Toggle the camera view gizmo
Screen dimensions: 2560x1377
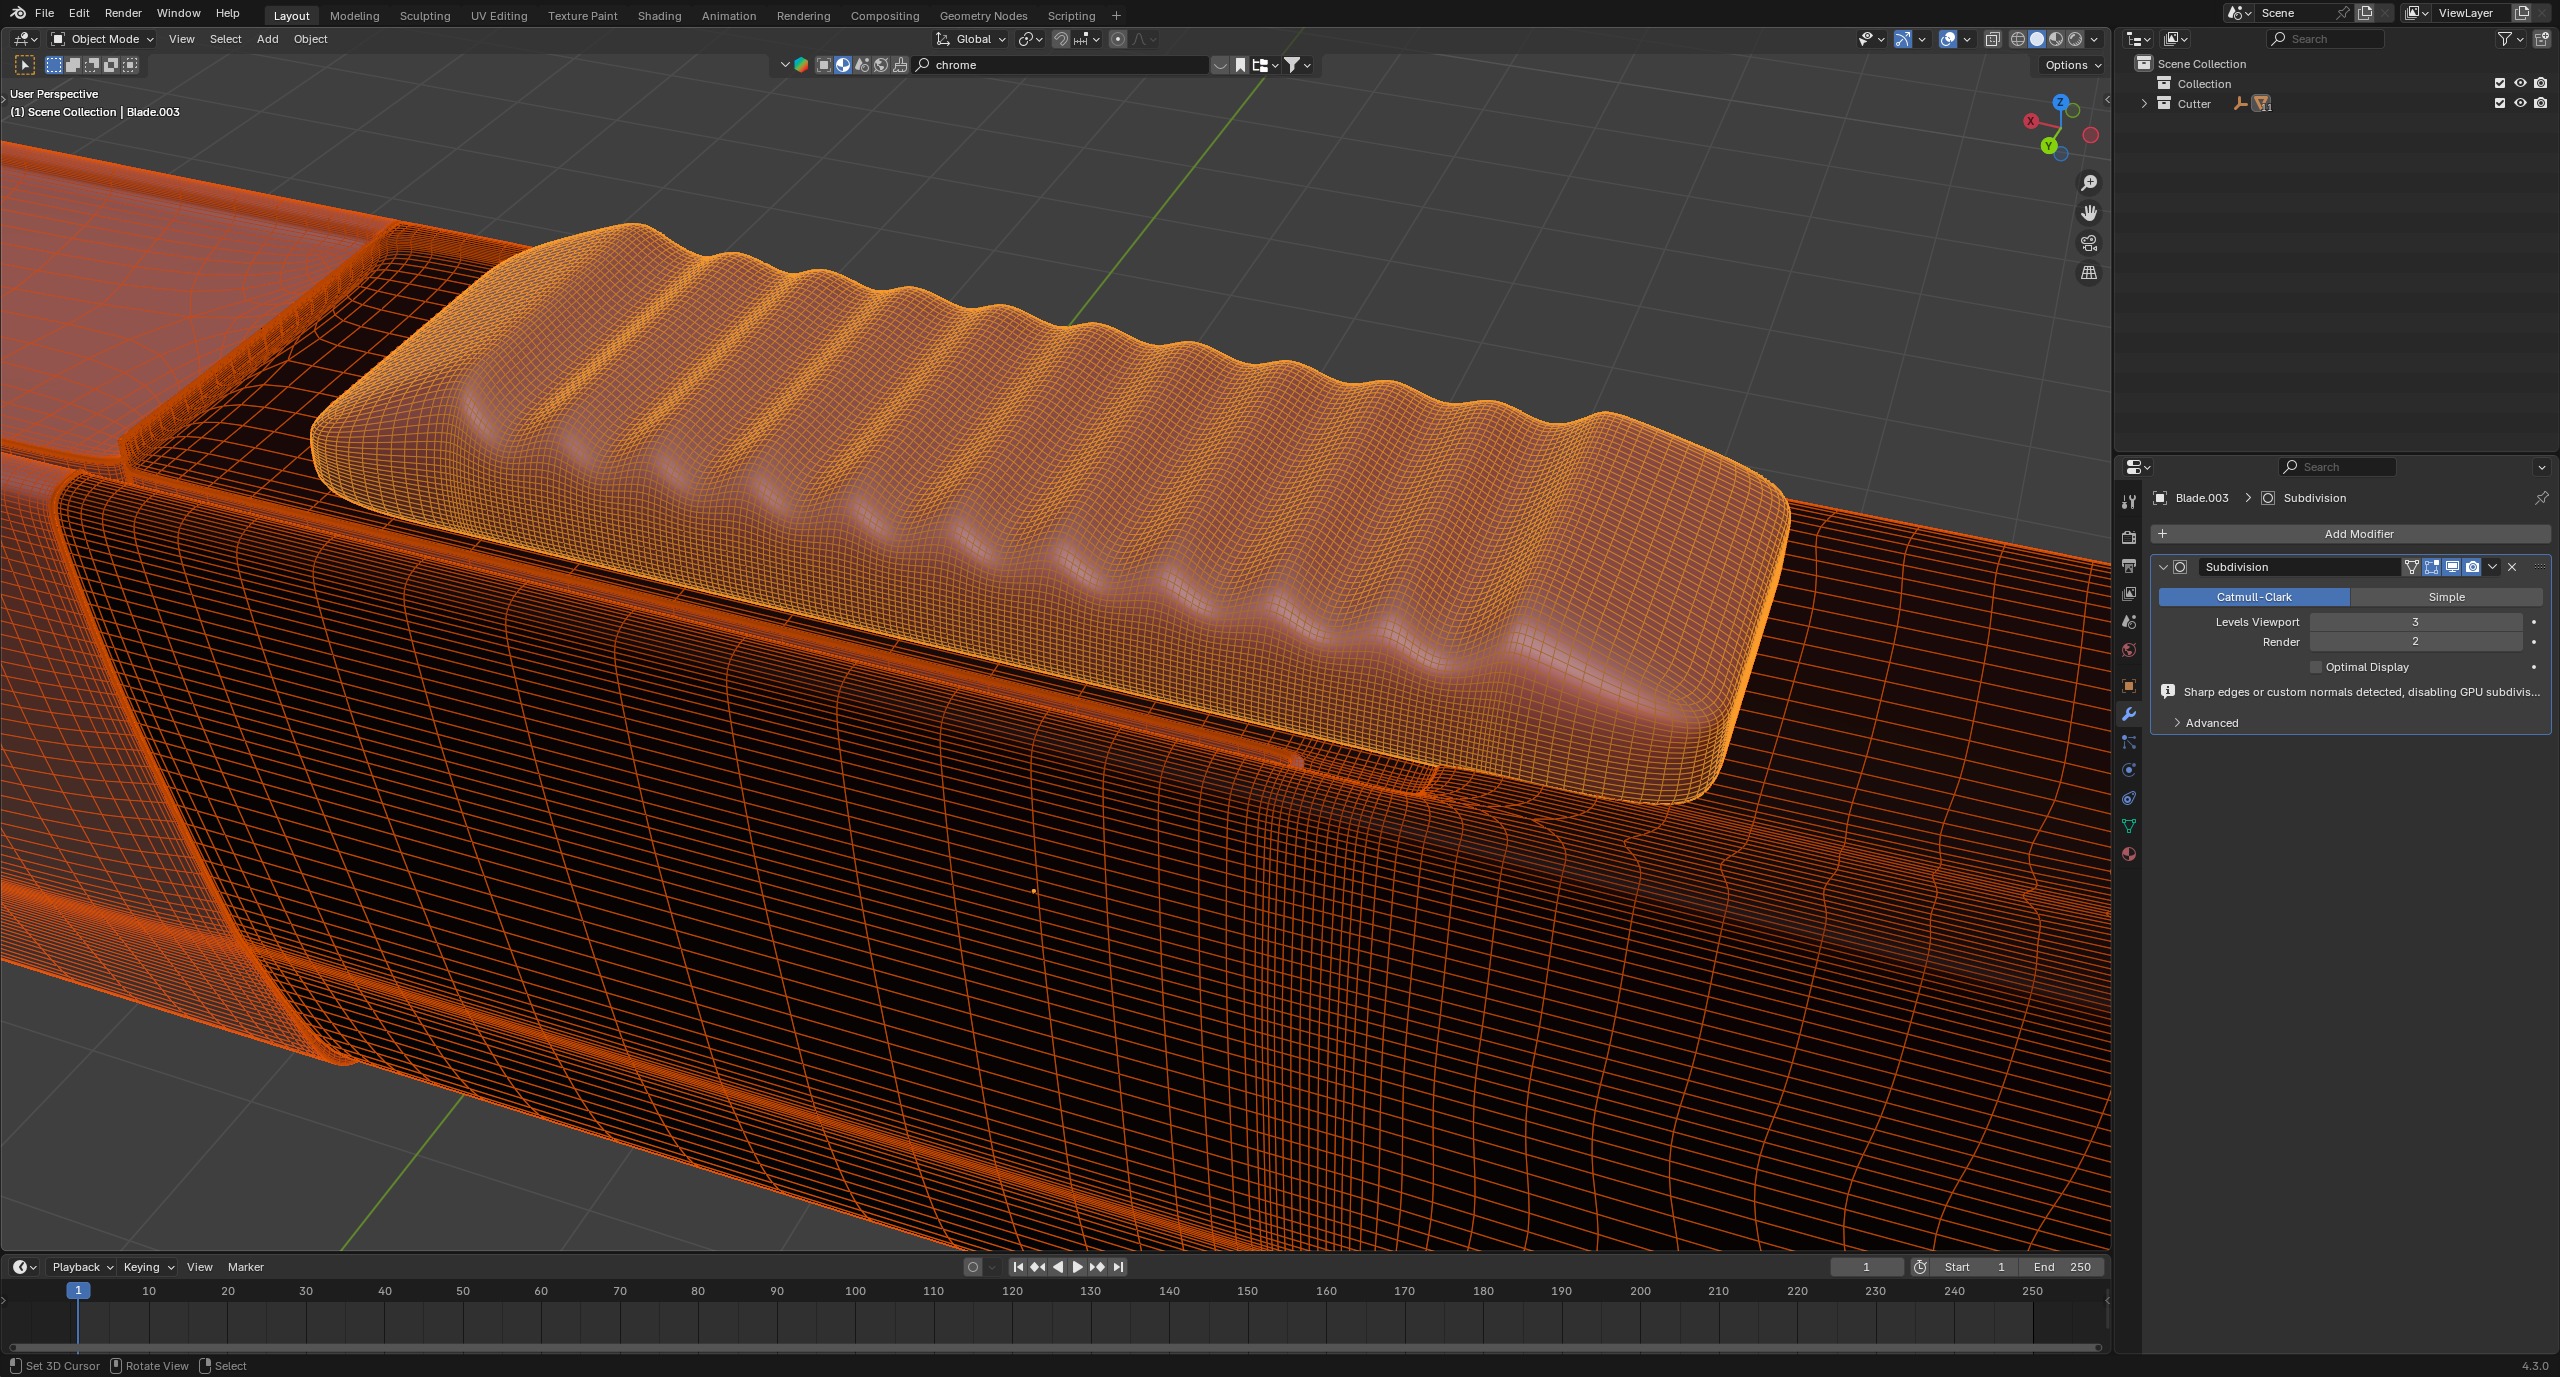[2089, 243]
